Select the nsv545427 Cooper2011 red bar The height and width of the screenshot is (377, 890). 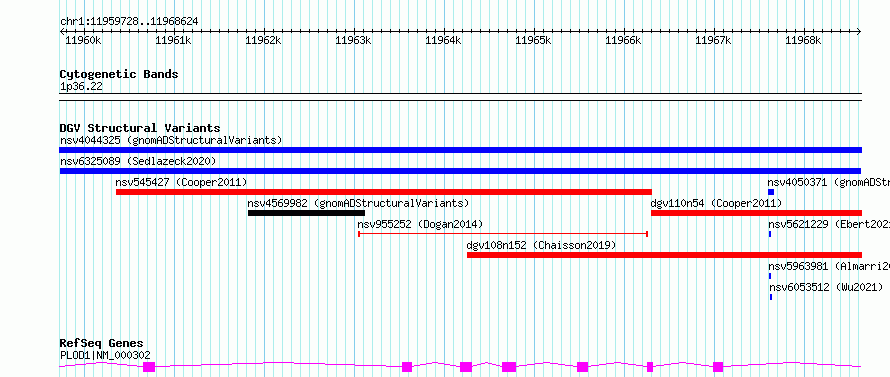pyautogui.click(x=384, y=192)
